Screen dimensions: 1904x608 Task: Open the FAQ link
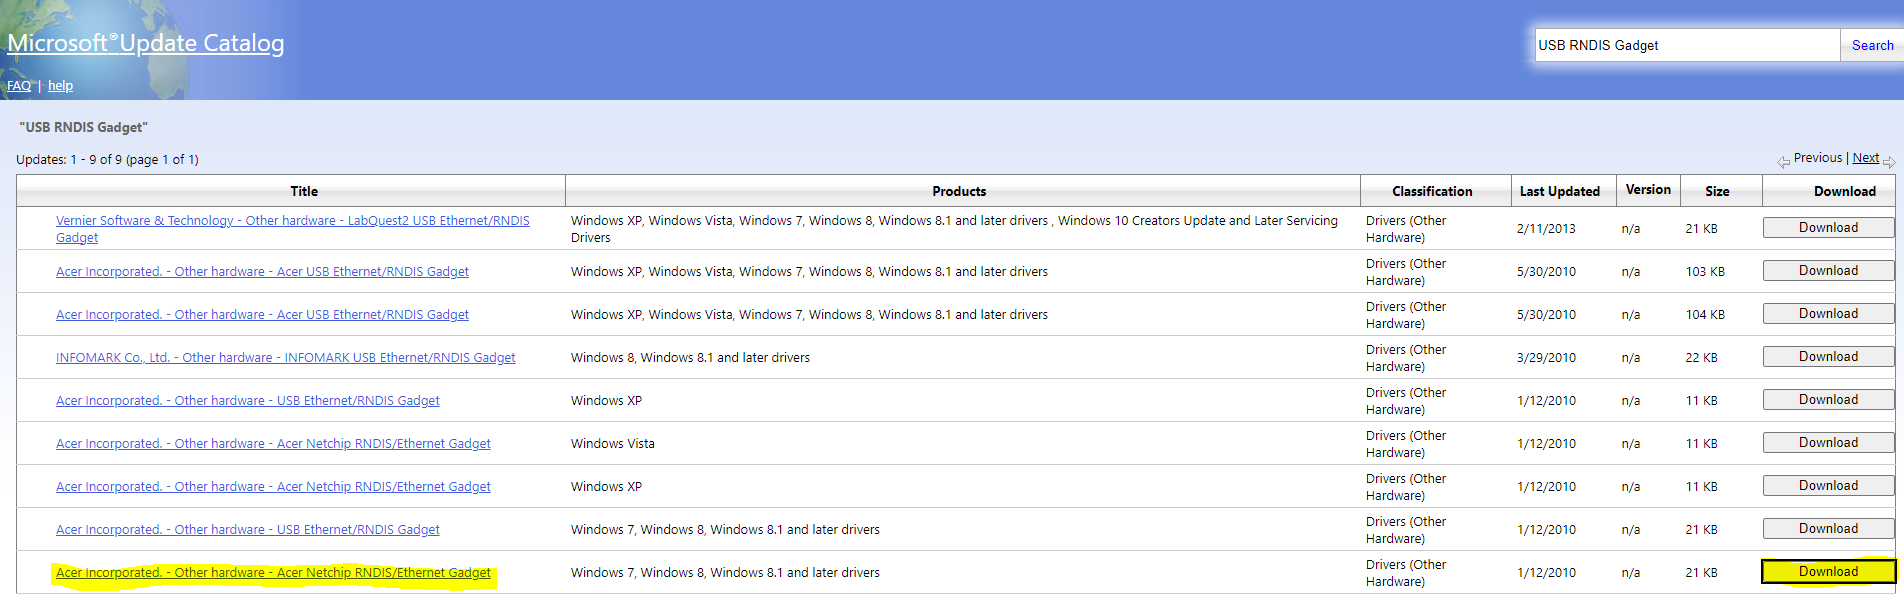[x=19, y=86]
